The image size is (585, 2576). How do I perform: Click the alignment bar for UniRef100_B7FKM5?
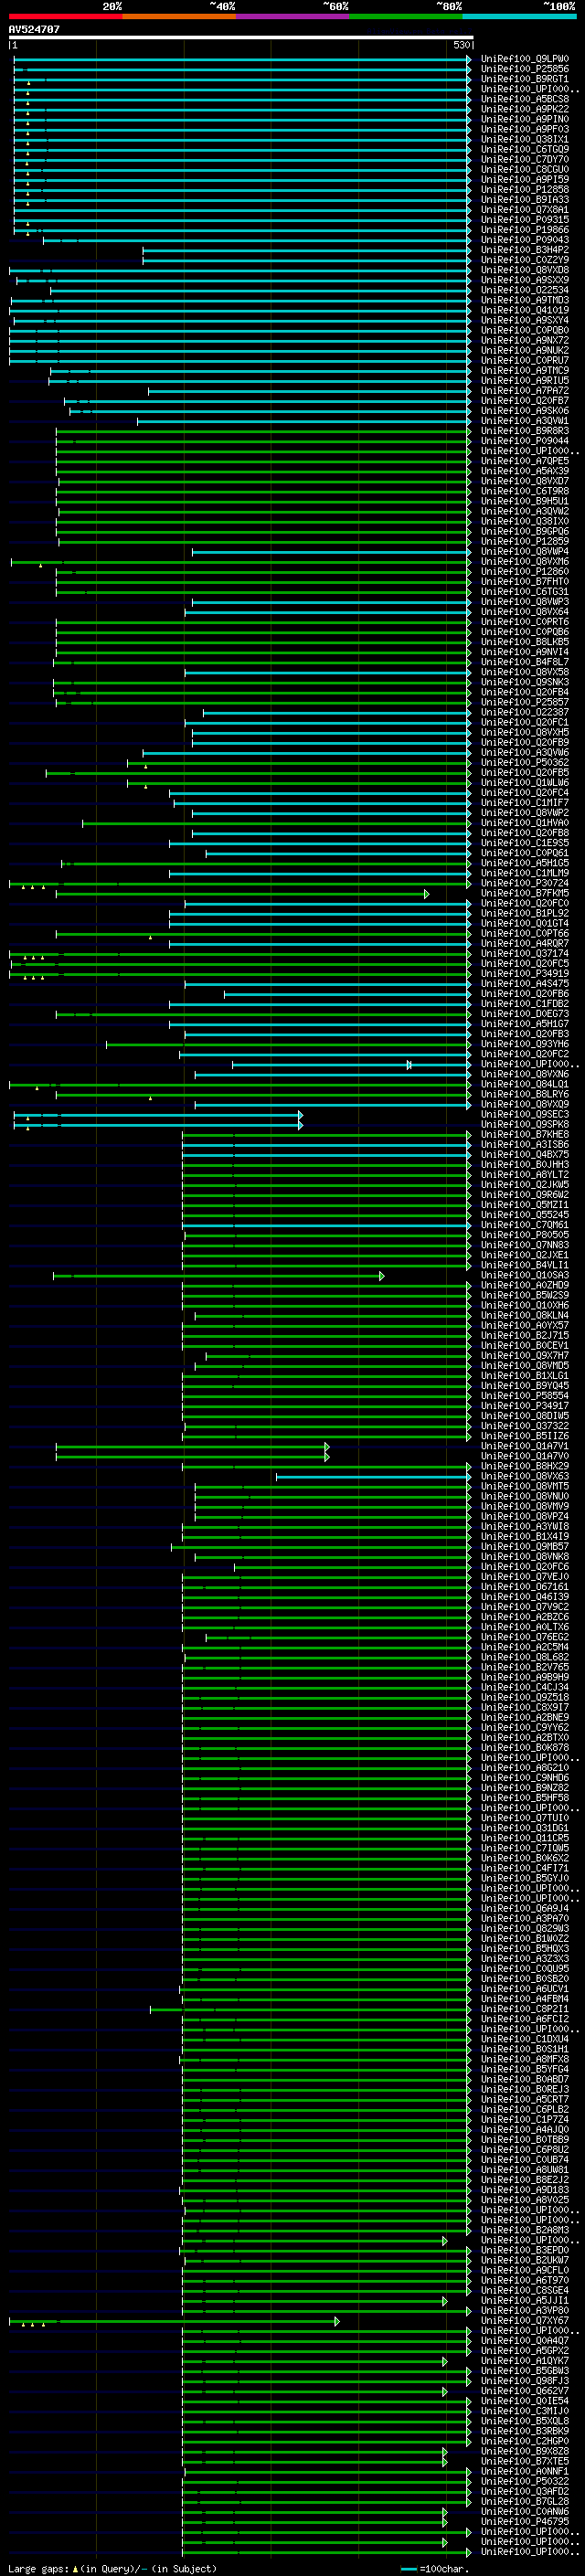click(242, 893)
